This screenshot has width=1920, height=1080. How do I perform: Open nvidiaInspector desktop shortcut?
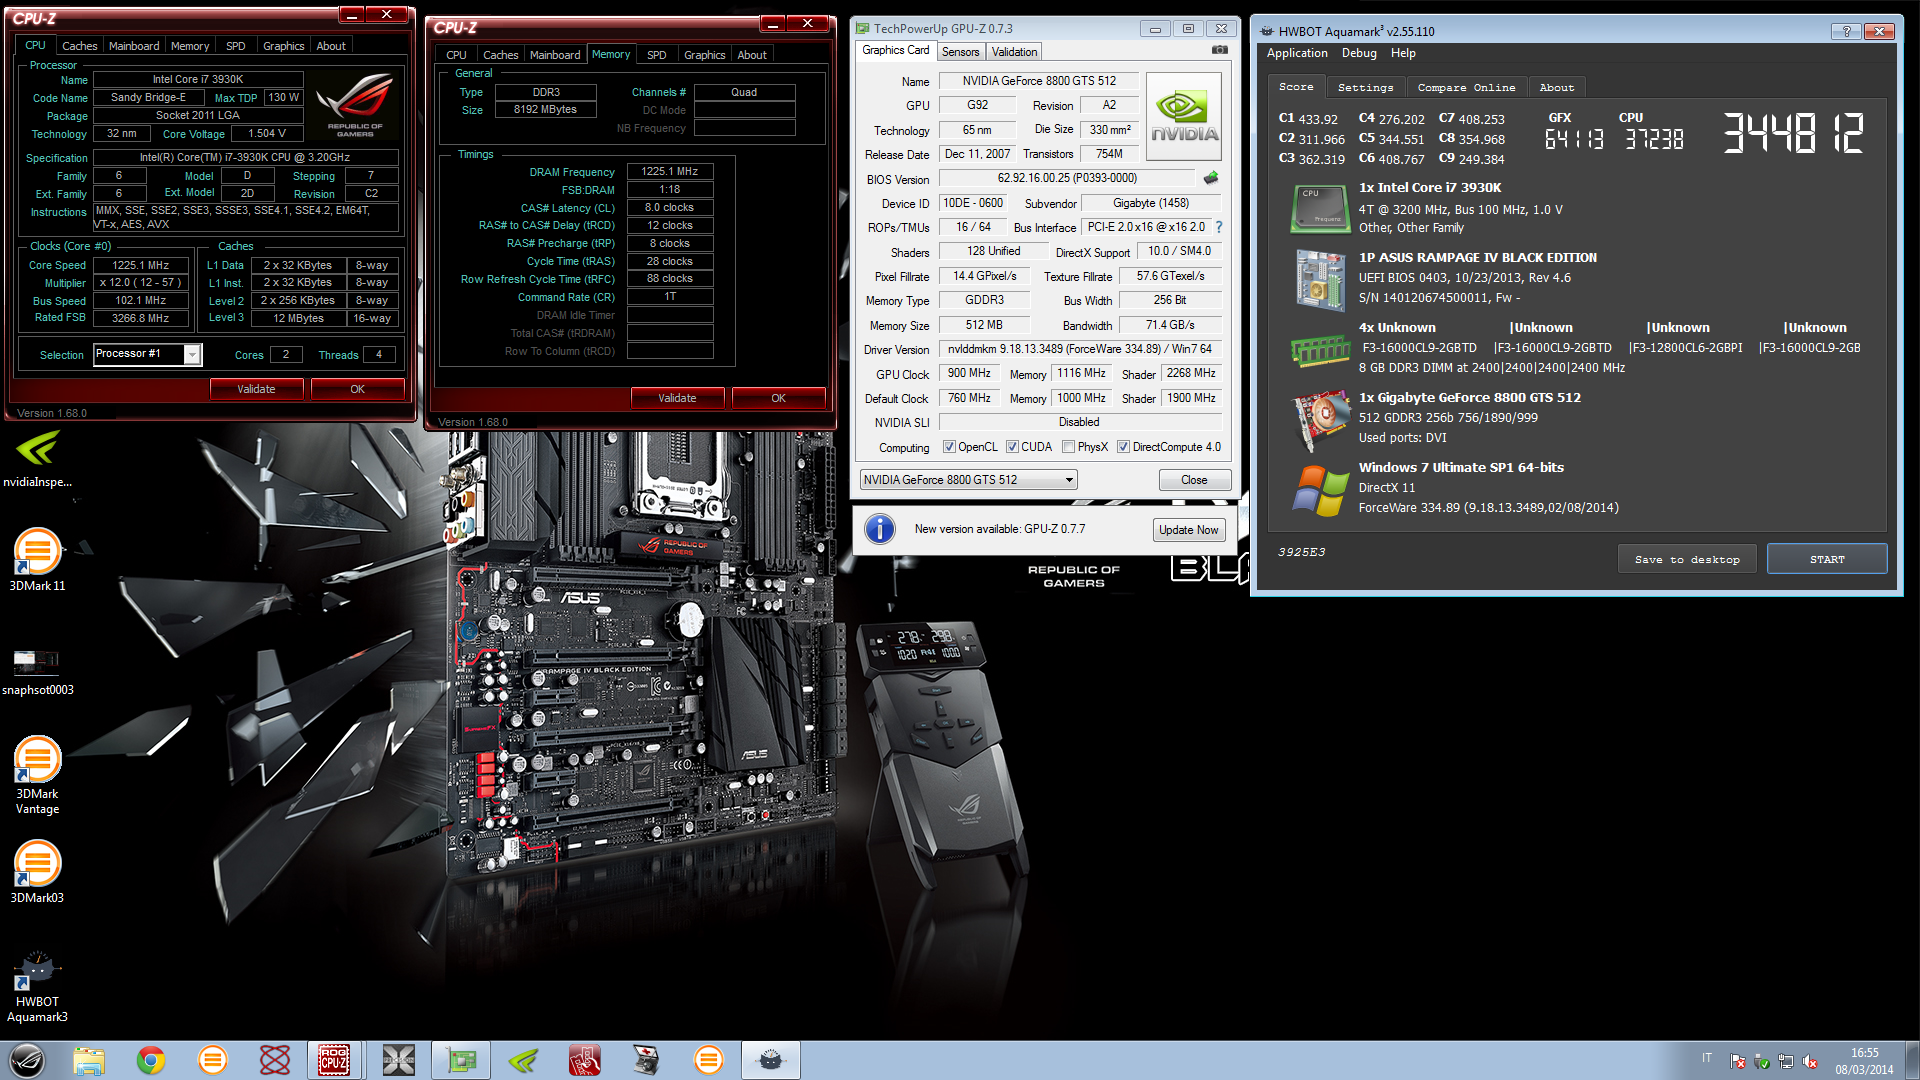click(37, 459)
